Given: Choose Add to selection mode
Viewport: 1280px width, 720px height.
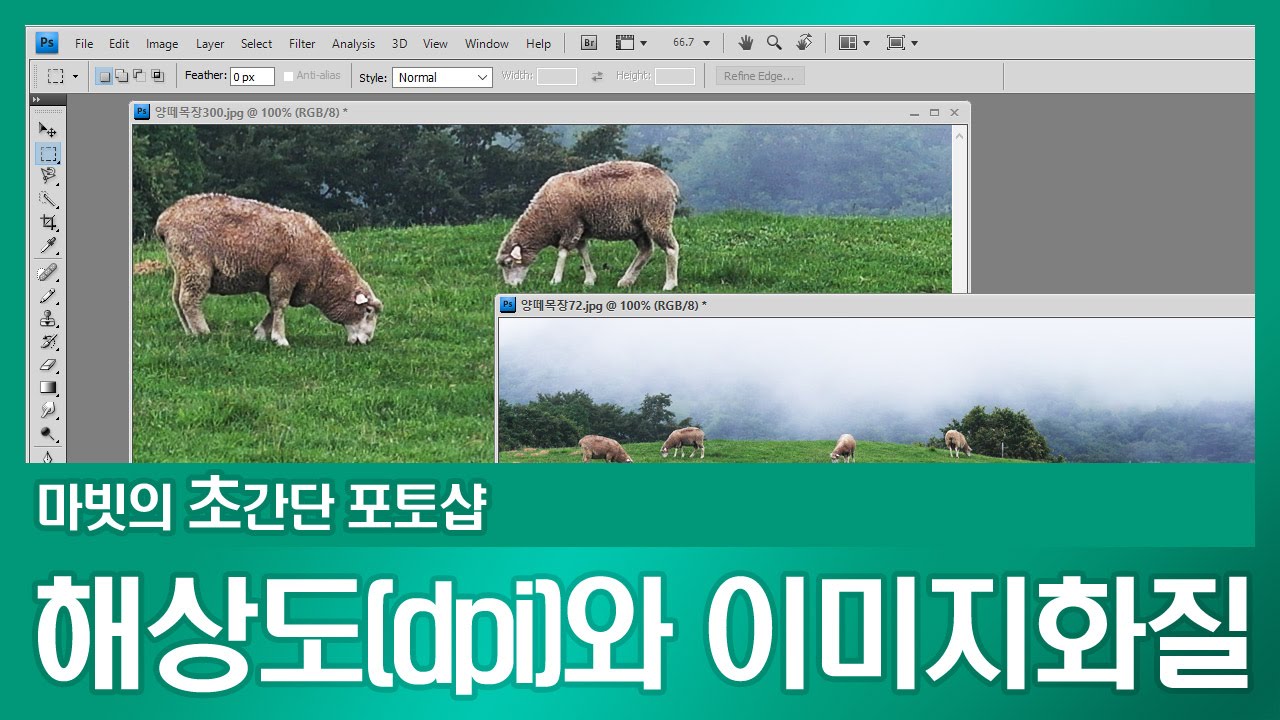Looking at the screenshot, I should pyautogui.click(x=122, y=76).
